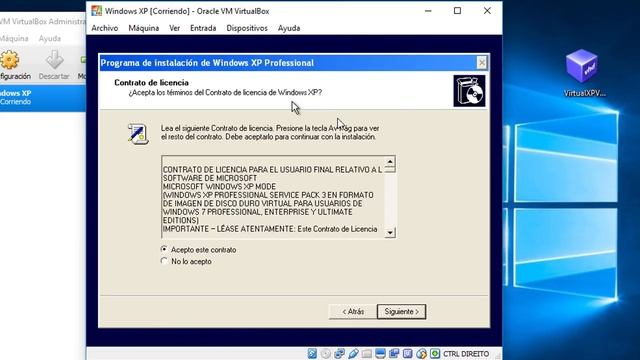Viewport: 640px width, 360px height.
Task: Click 'Contrato de licencia' heading
Action: pyautogui.click(x=151, y=82)
